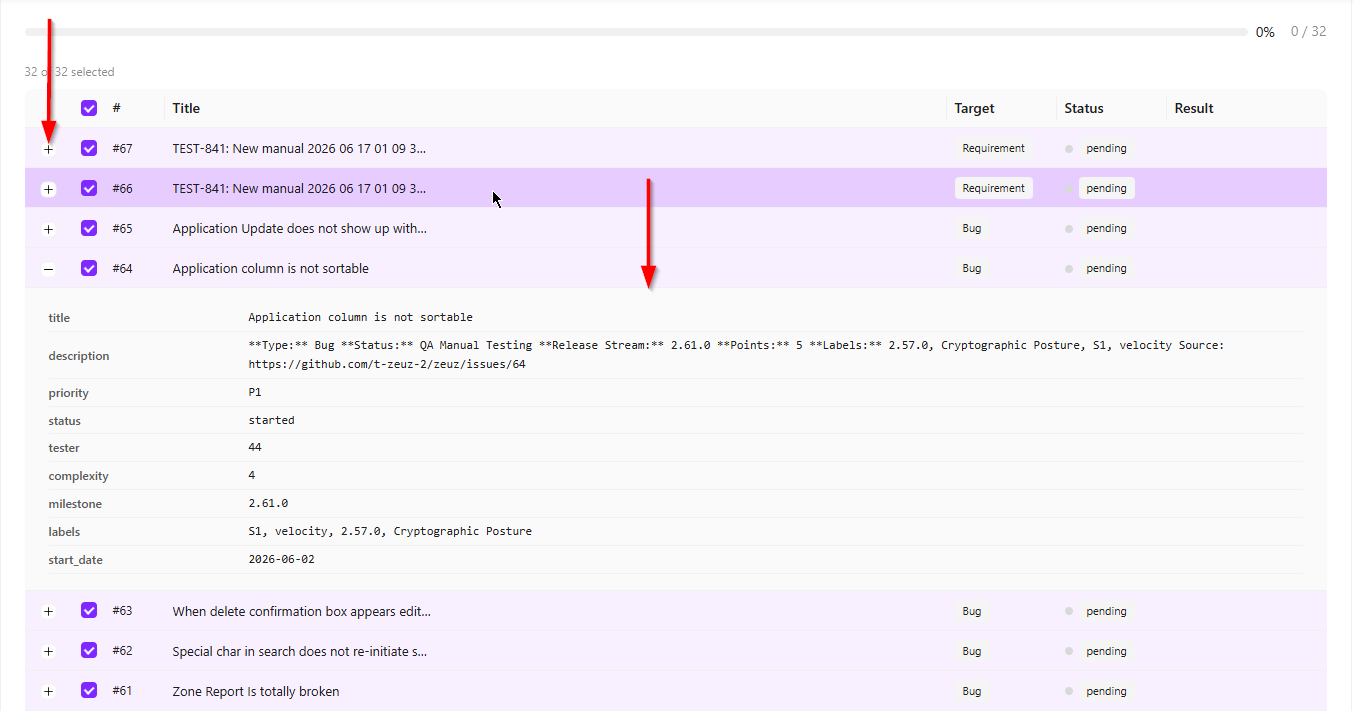Toggle the select-all header checkbox
1354x711 pixels.
(x=89, y=108)
